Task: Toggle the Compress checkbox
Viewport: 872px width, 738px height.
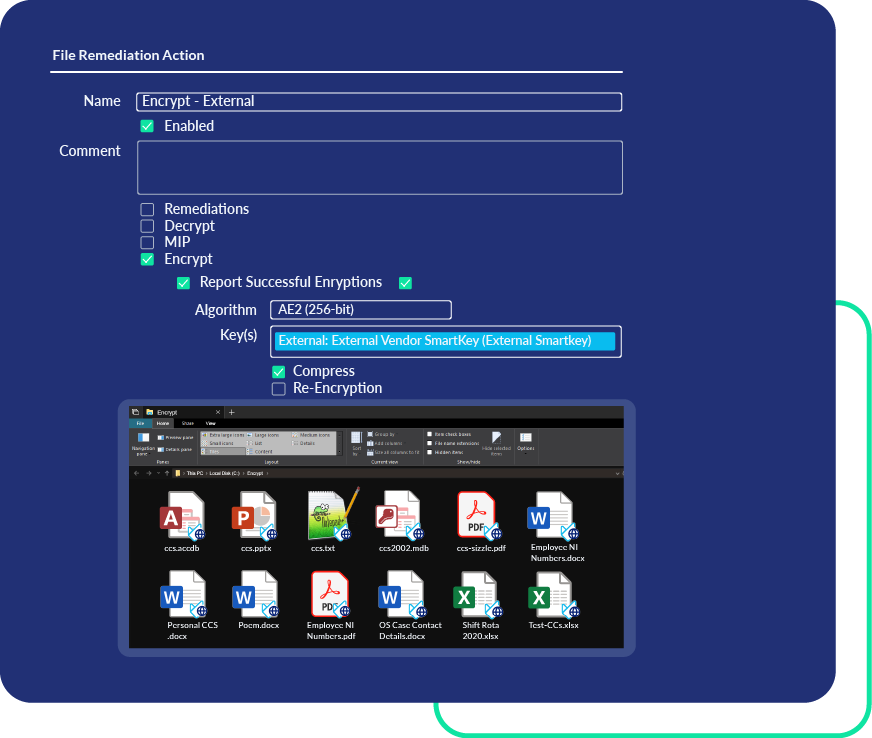Action: point(279,372)
